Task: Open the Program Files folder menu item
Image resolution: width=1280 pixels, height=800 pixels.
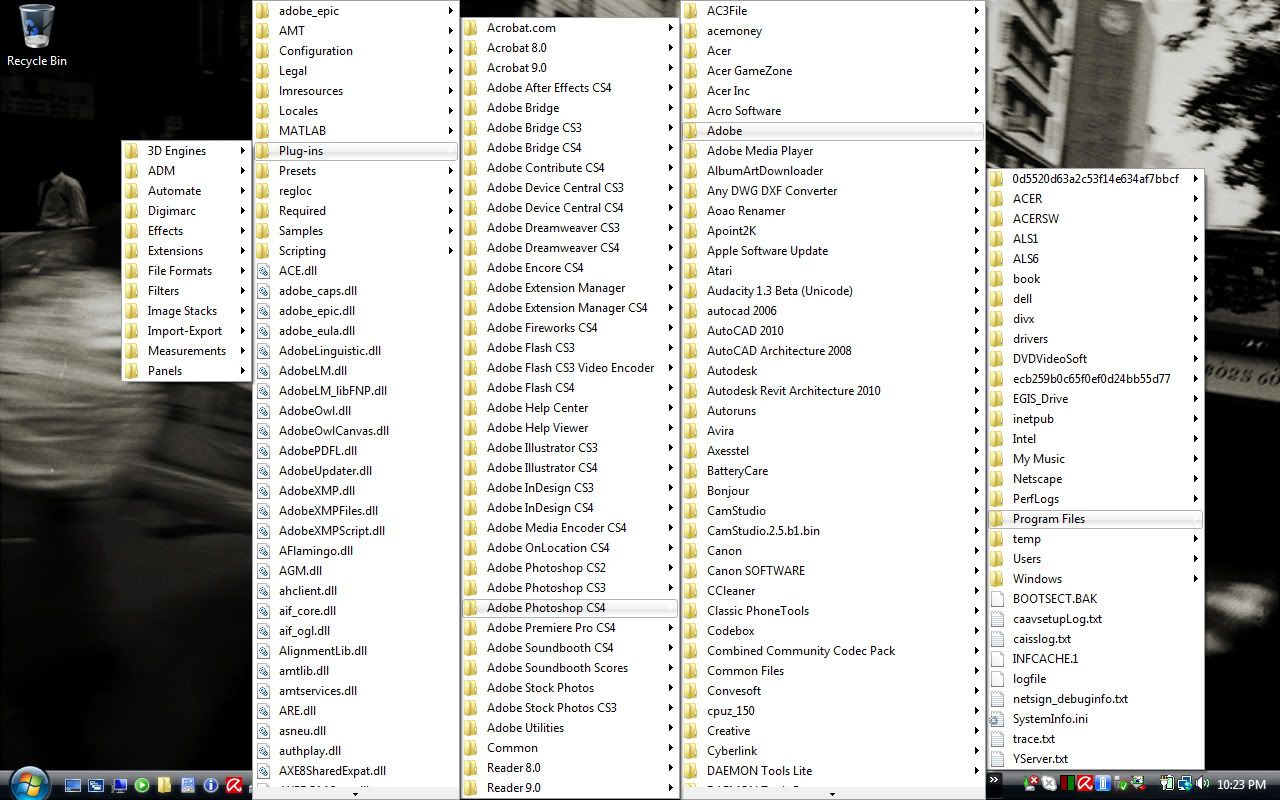Action: coord(1095,519)
